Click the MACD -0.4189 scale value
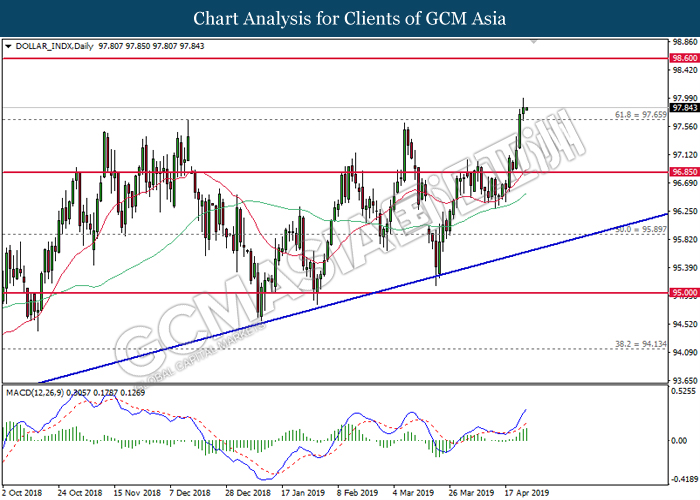The height and width of the screenshot is (500, 700). tap(684, 478)
